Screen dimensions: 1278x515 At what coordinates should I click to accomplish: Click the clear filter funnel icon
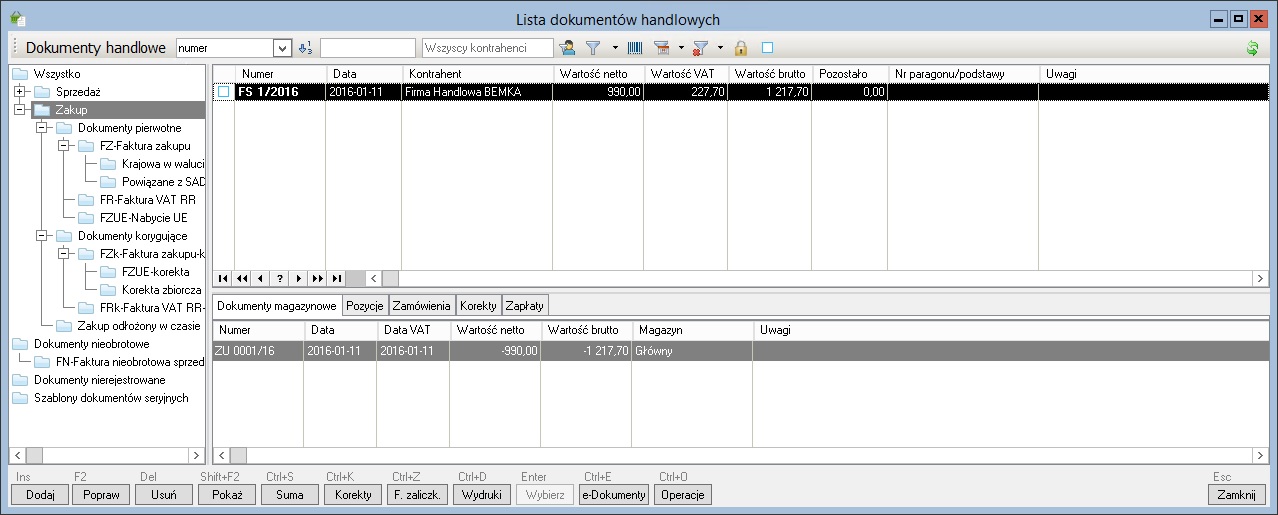[x=701, y=48]
